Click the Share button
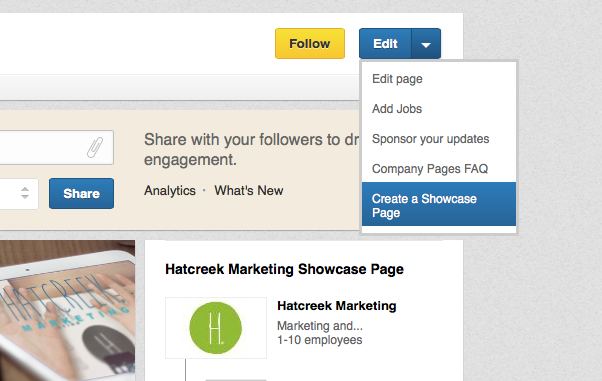This screenshot has width=602, height=381. coord(81,194)
